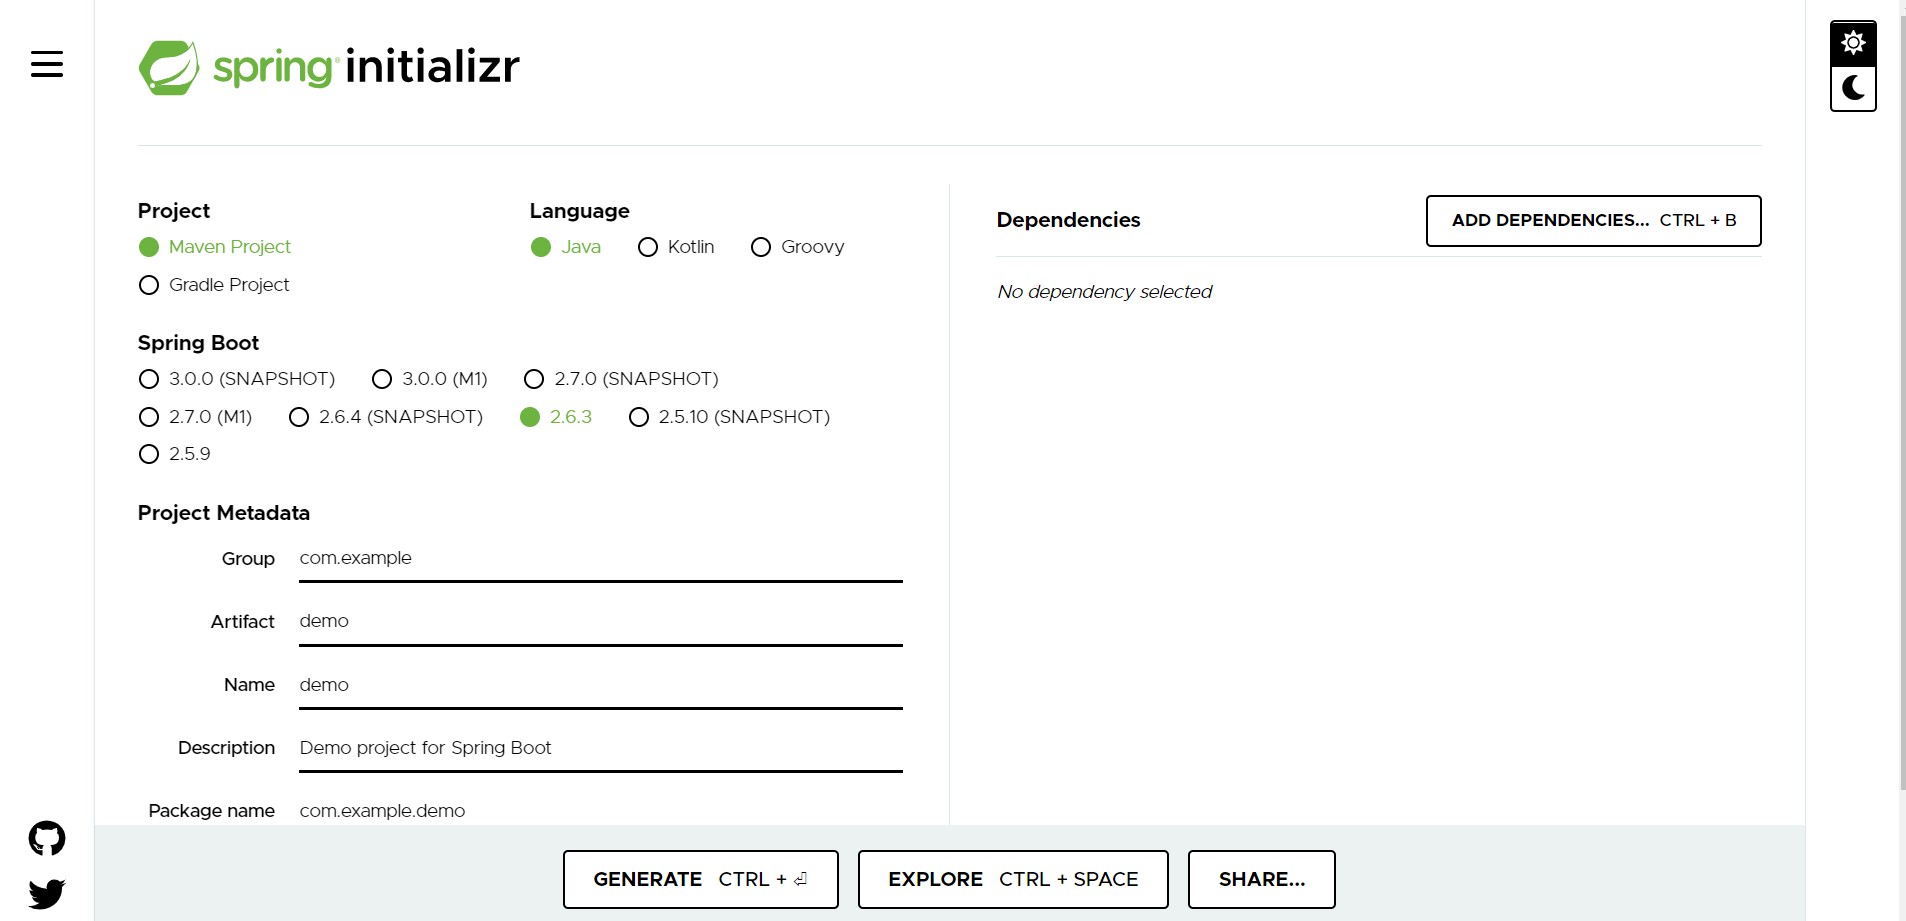Switch to dark theme moon icon
This screenshot has height=921, width=1906.
click(1853, 88)
